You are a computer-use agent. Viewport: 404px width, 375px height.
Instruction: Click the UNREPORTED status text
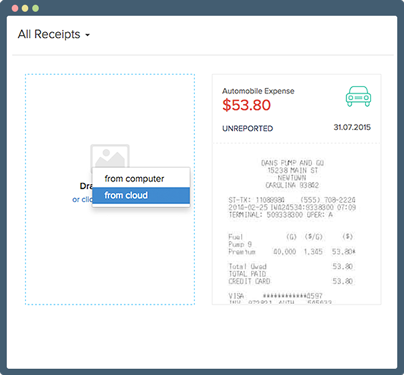(248, 128)
